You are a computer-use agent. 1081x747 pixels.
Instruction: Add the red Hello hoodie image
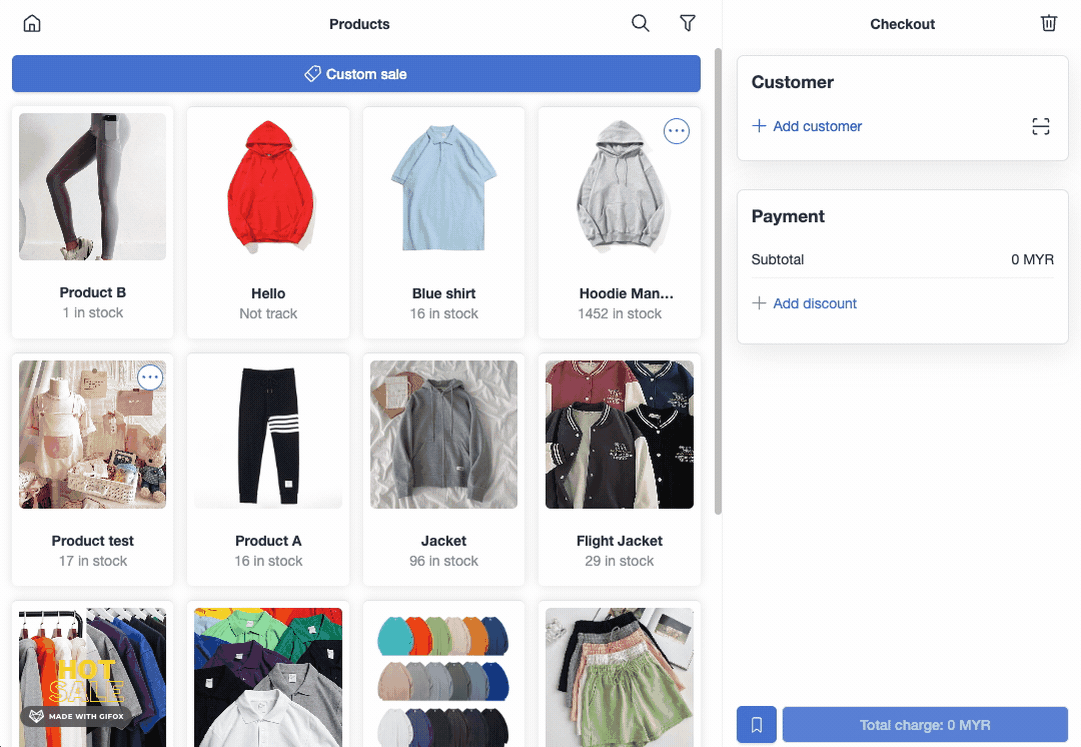268,187
